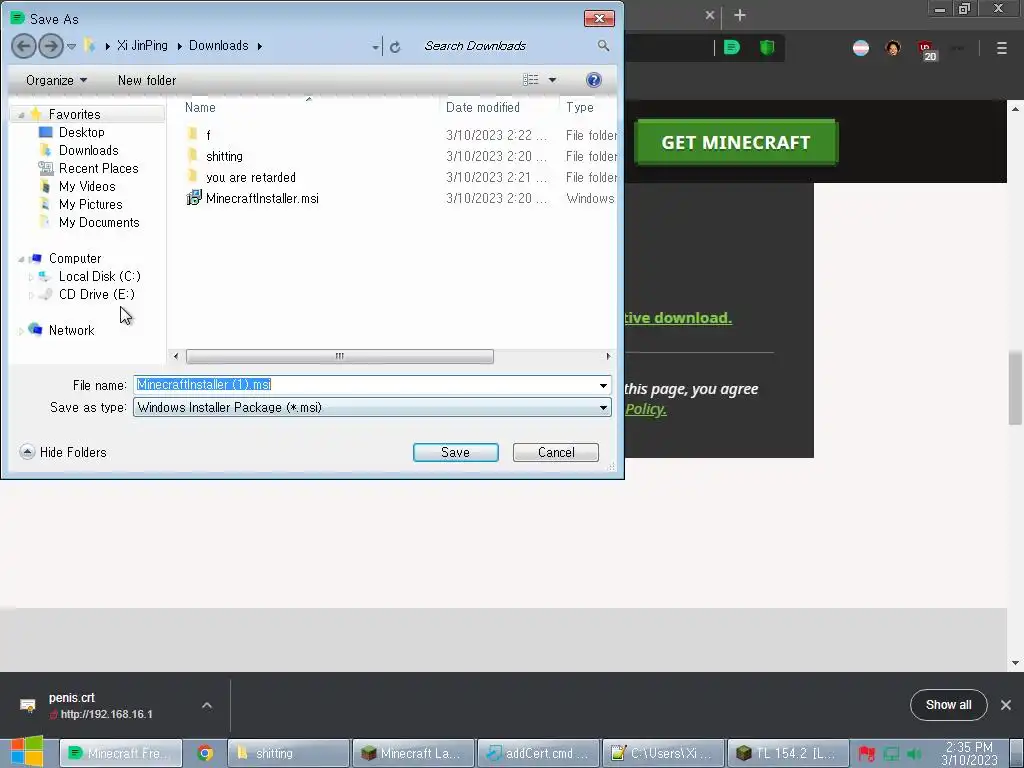Click the Cancel button
Viewport: 1024px width, 768px height.
[x=556, y=453]
